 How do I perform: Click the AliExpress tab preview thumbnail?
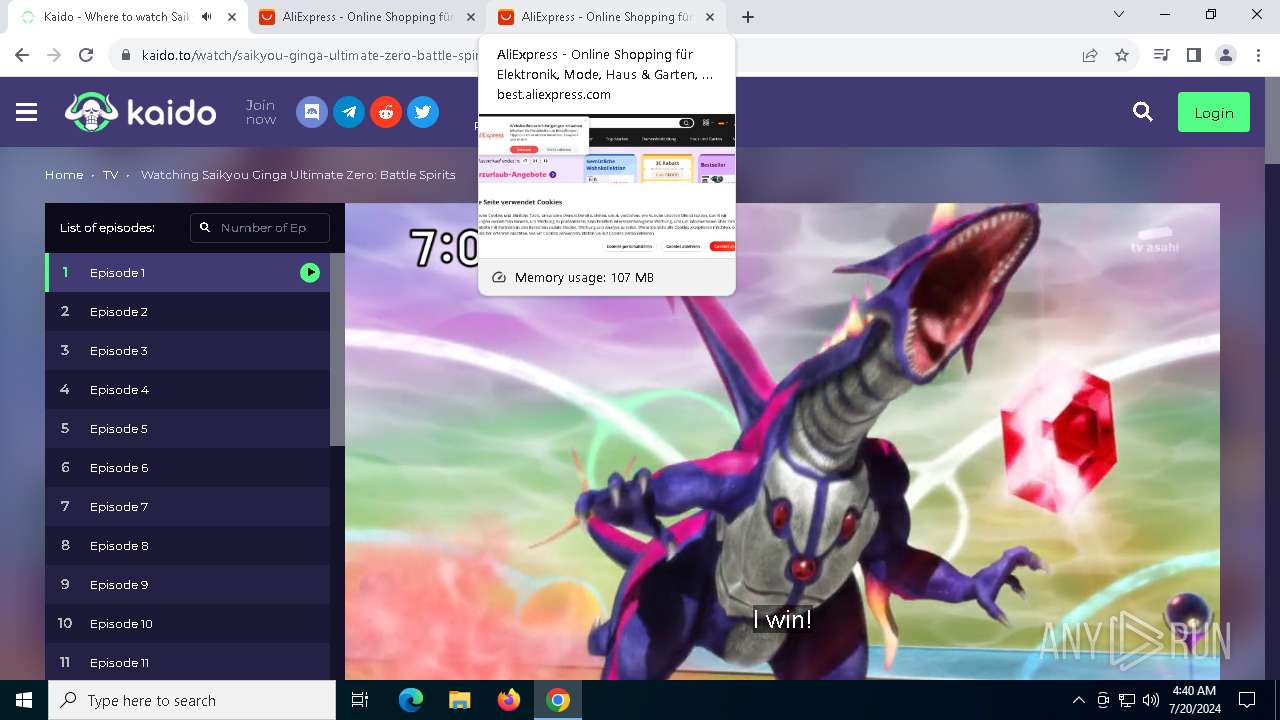click(x=607, y=186)
